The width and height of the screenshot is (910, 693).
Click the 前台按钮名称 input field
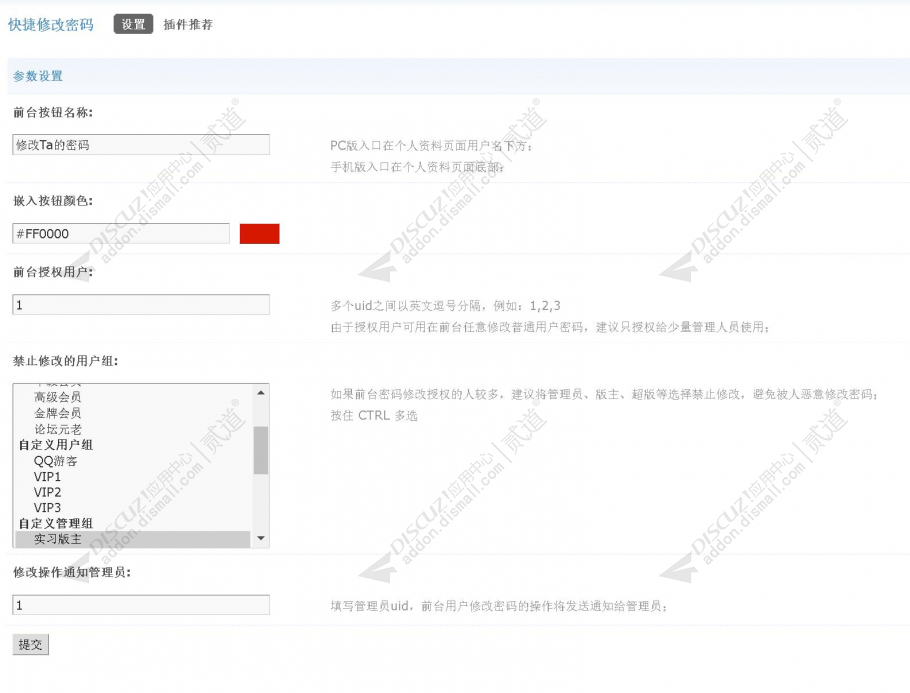141,145
